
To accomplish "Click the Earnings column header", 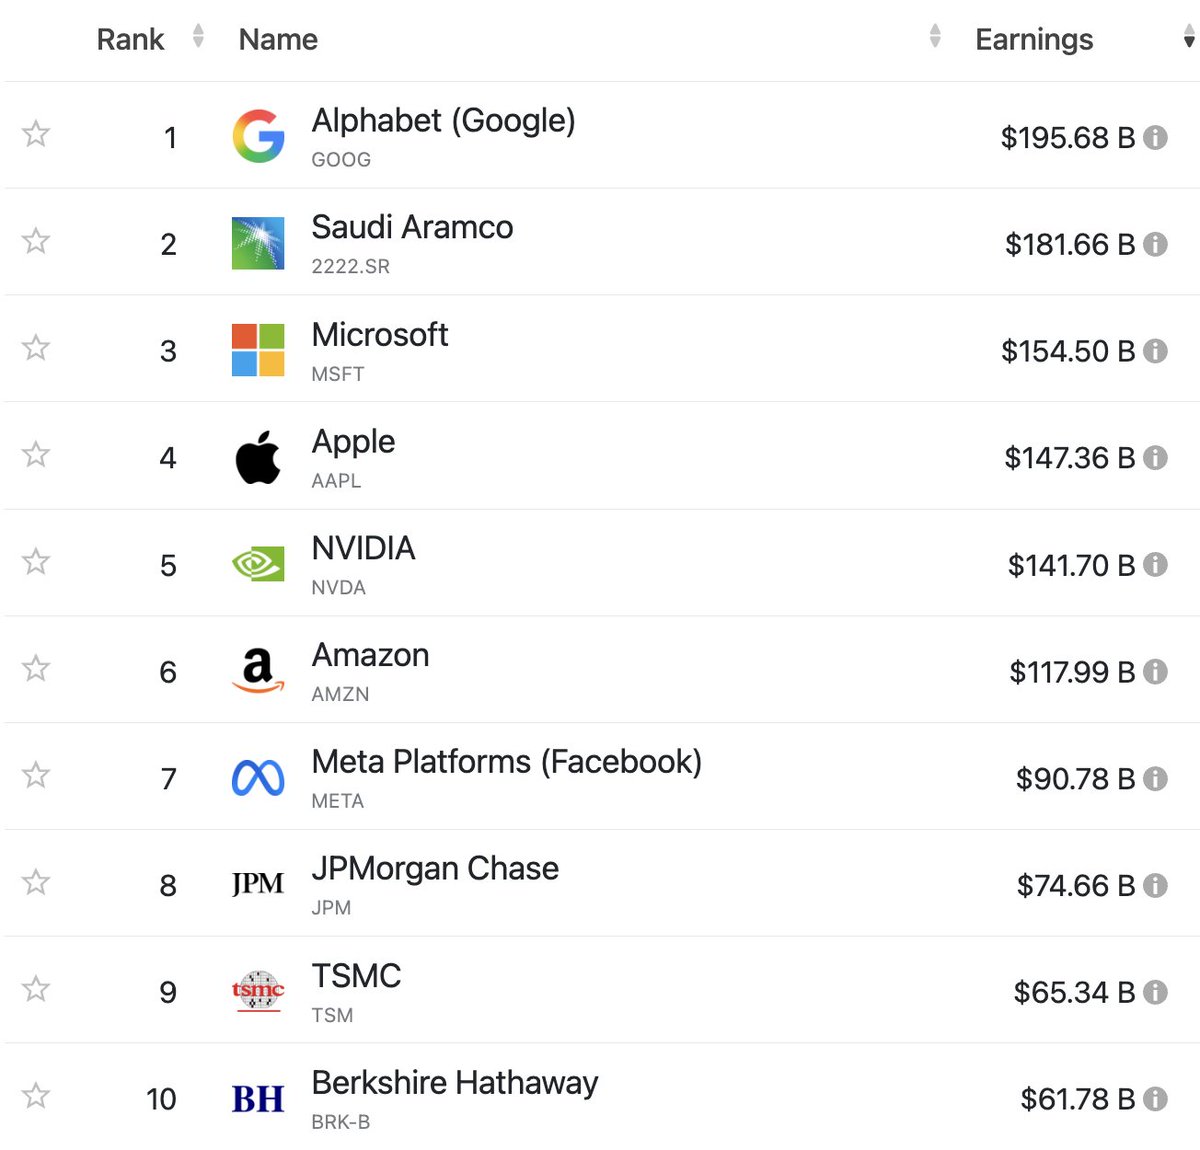I will (x=1034, y=39).
